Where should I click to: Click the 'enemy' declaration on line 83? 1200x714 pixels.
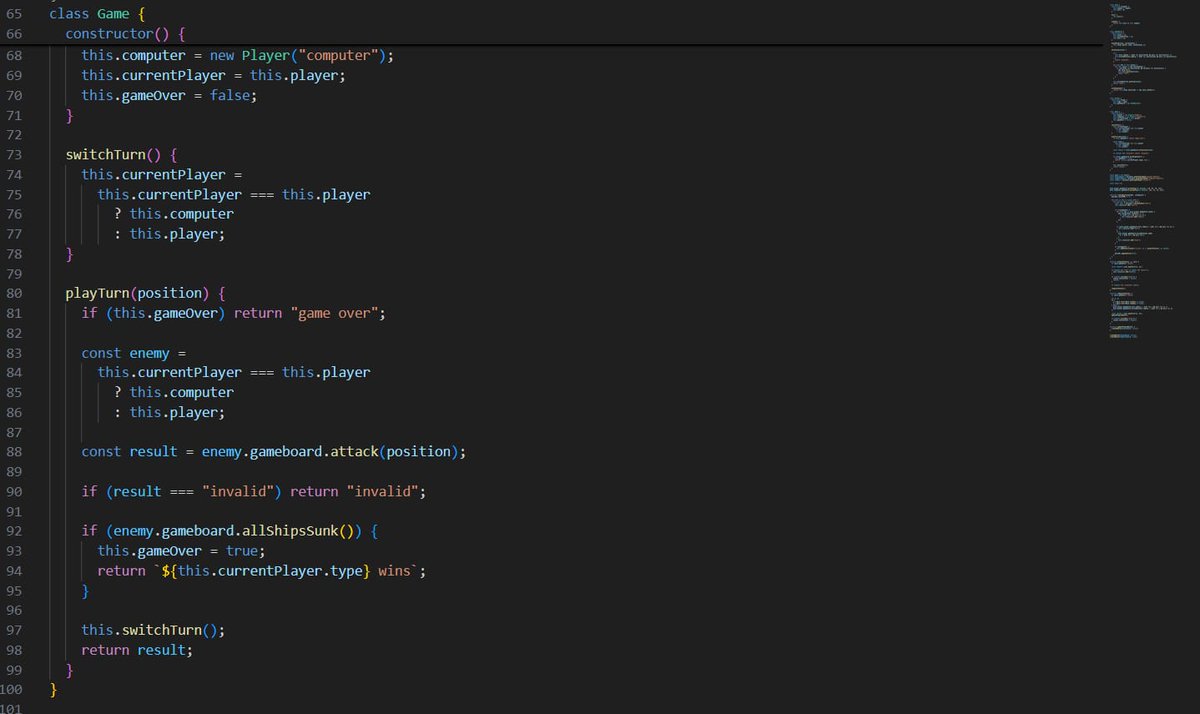pos(149,353)
